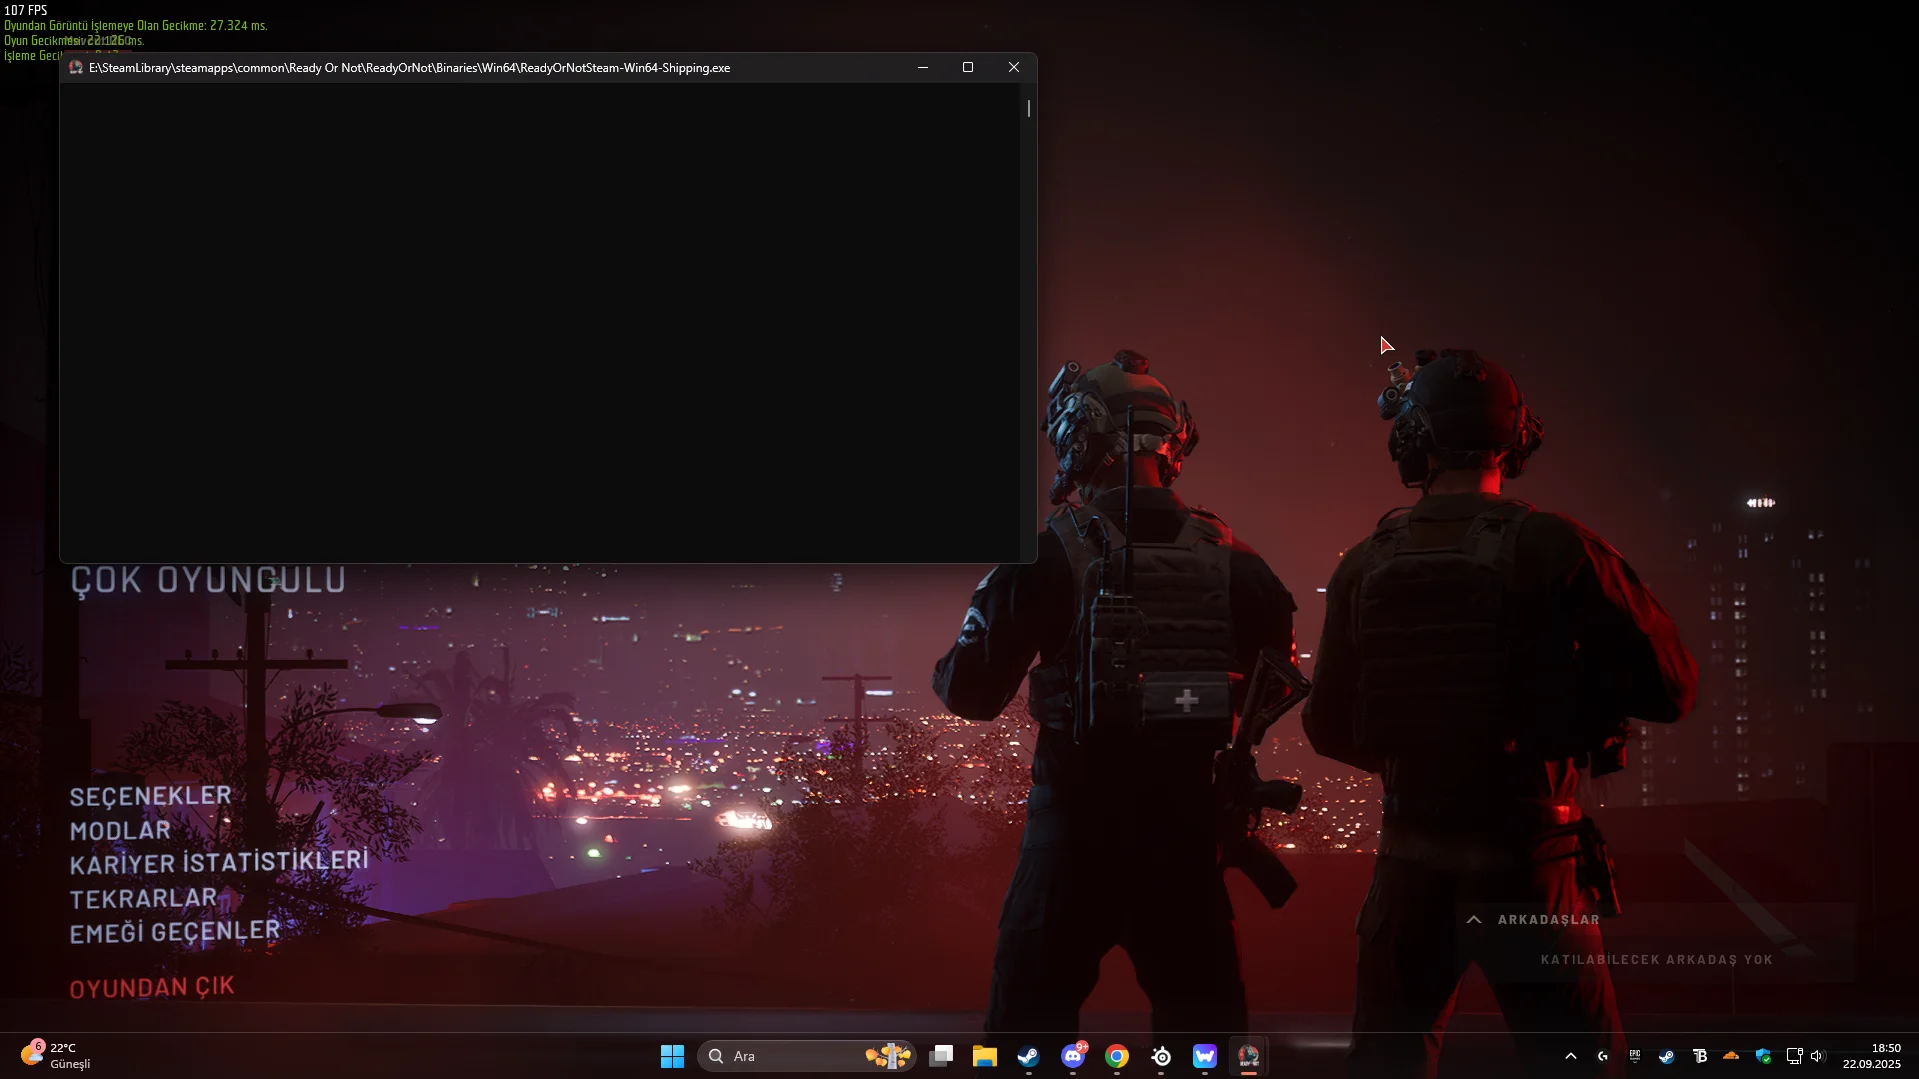This screenshot has height=1079, width=1919.
Task: Click the Logitech G tray icon
Action: [1603, 1056]
